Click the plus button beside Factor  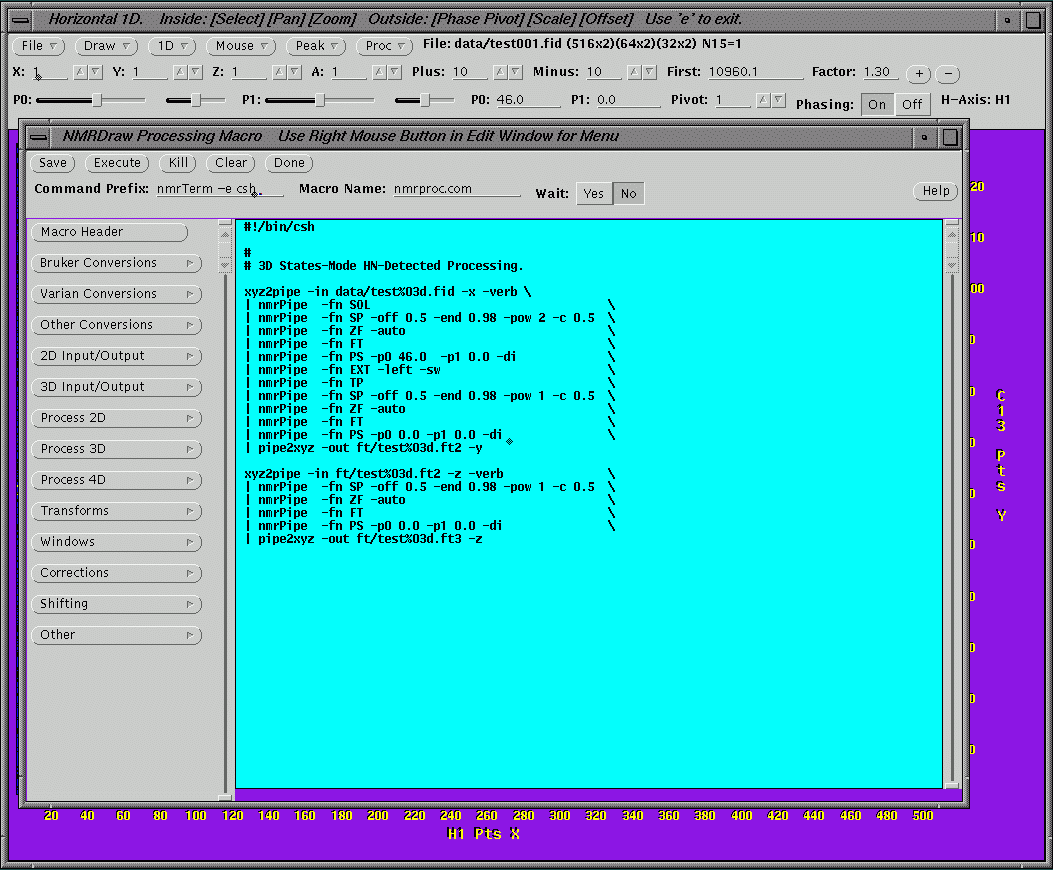click(x=919, y=73)
